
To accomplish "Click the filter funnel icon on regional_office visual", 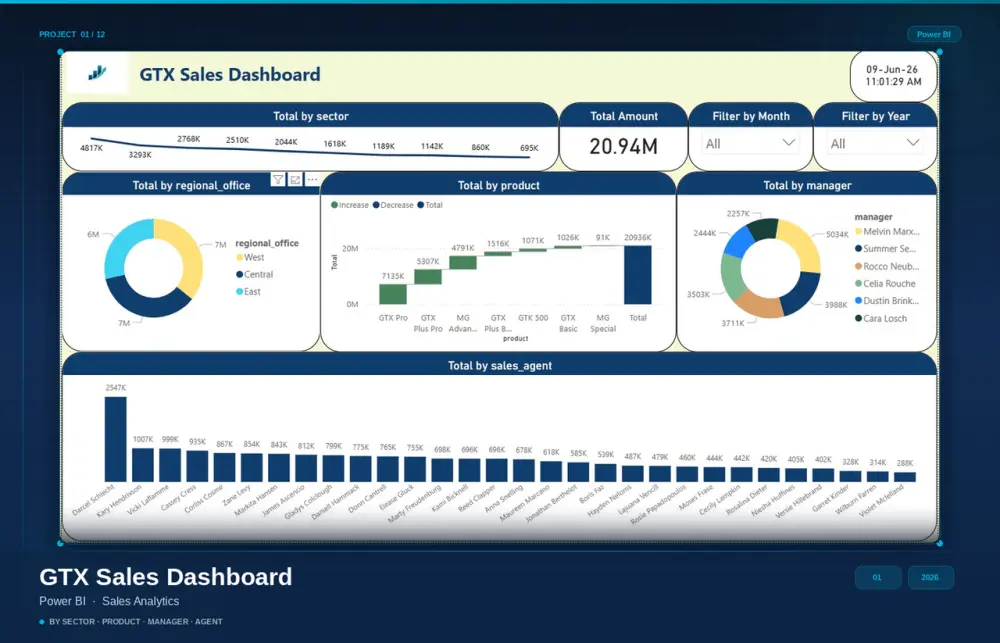I will coord(278,180).
